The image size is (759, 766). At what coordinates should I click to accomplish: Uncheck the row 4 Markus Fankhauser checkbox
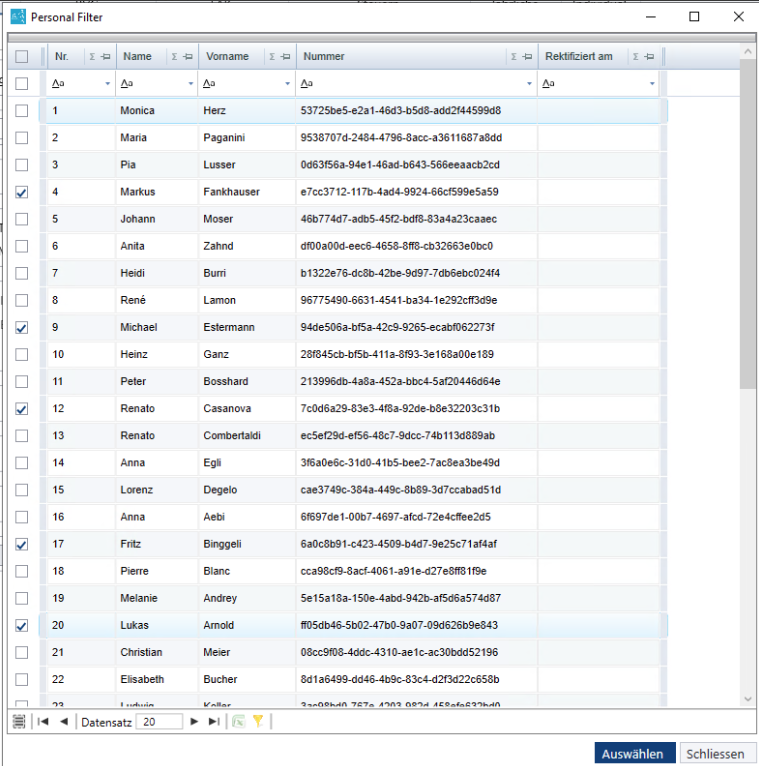click(21, 192)
